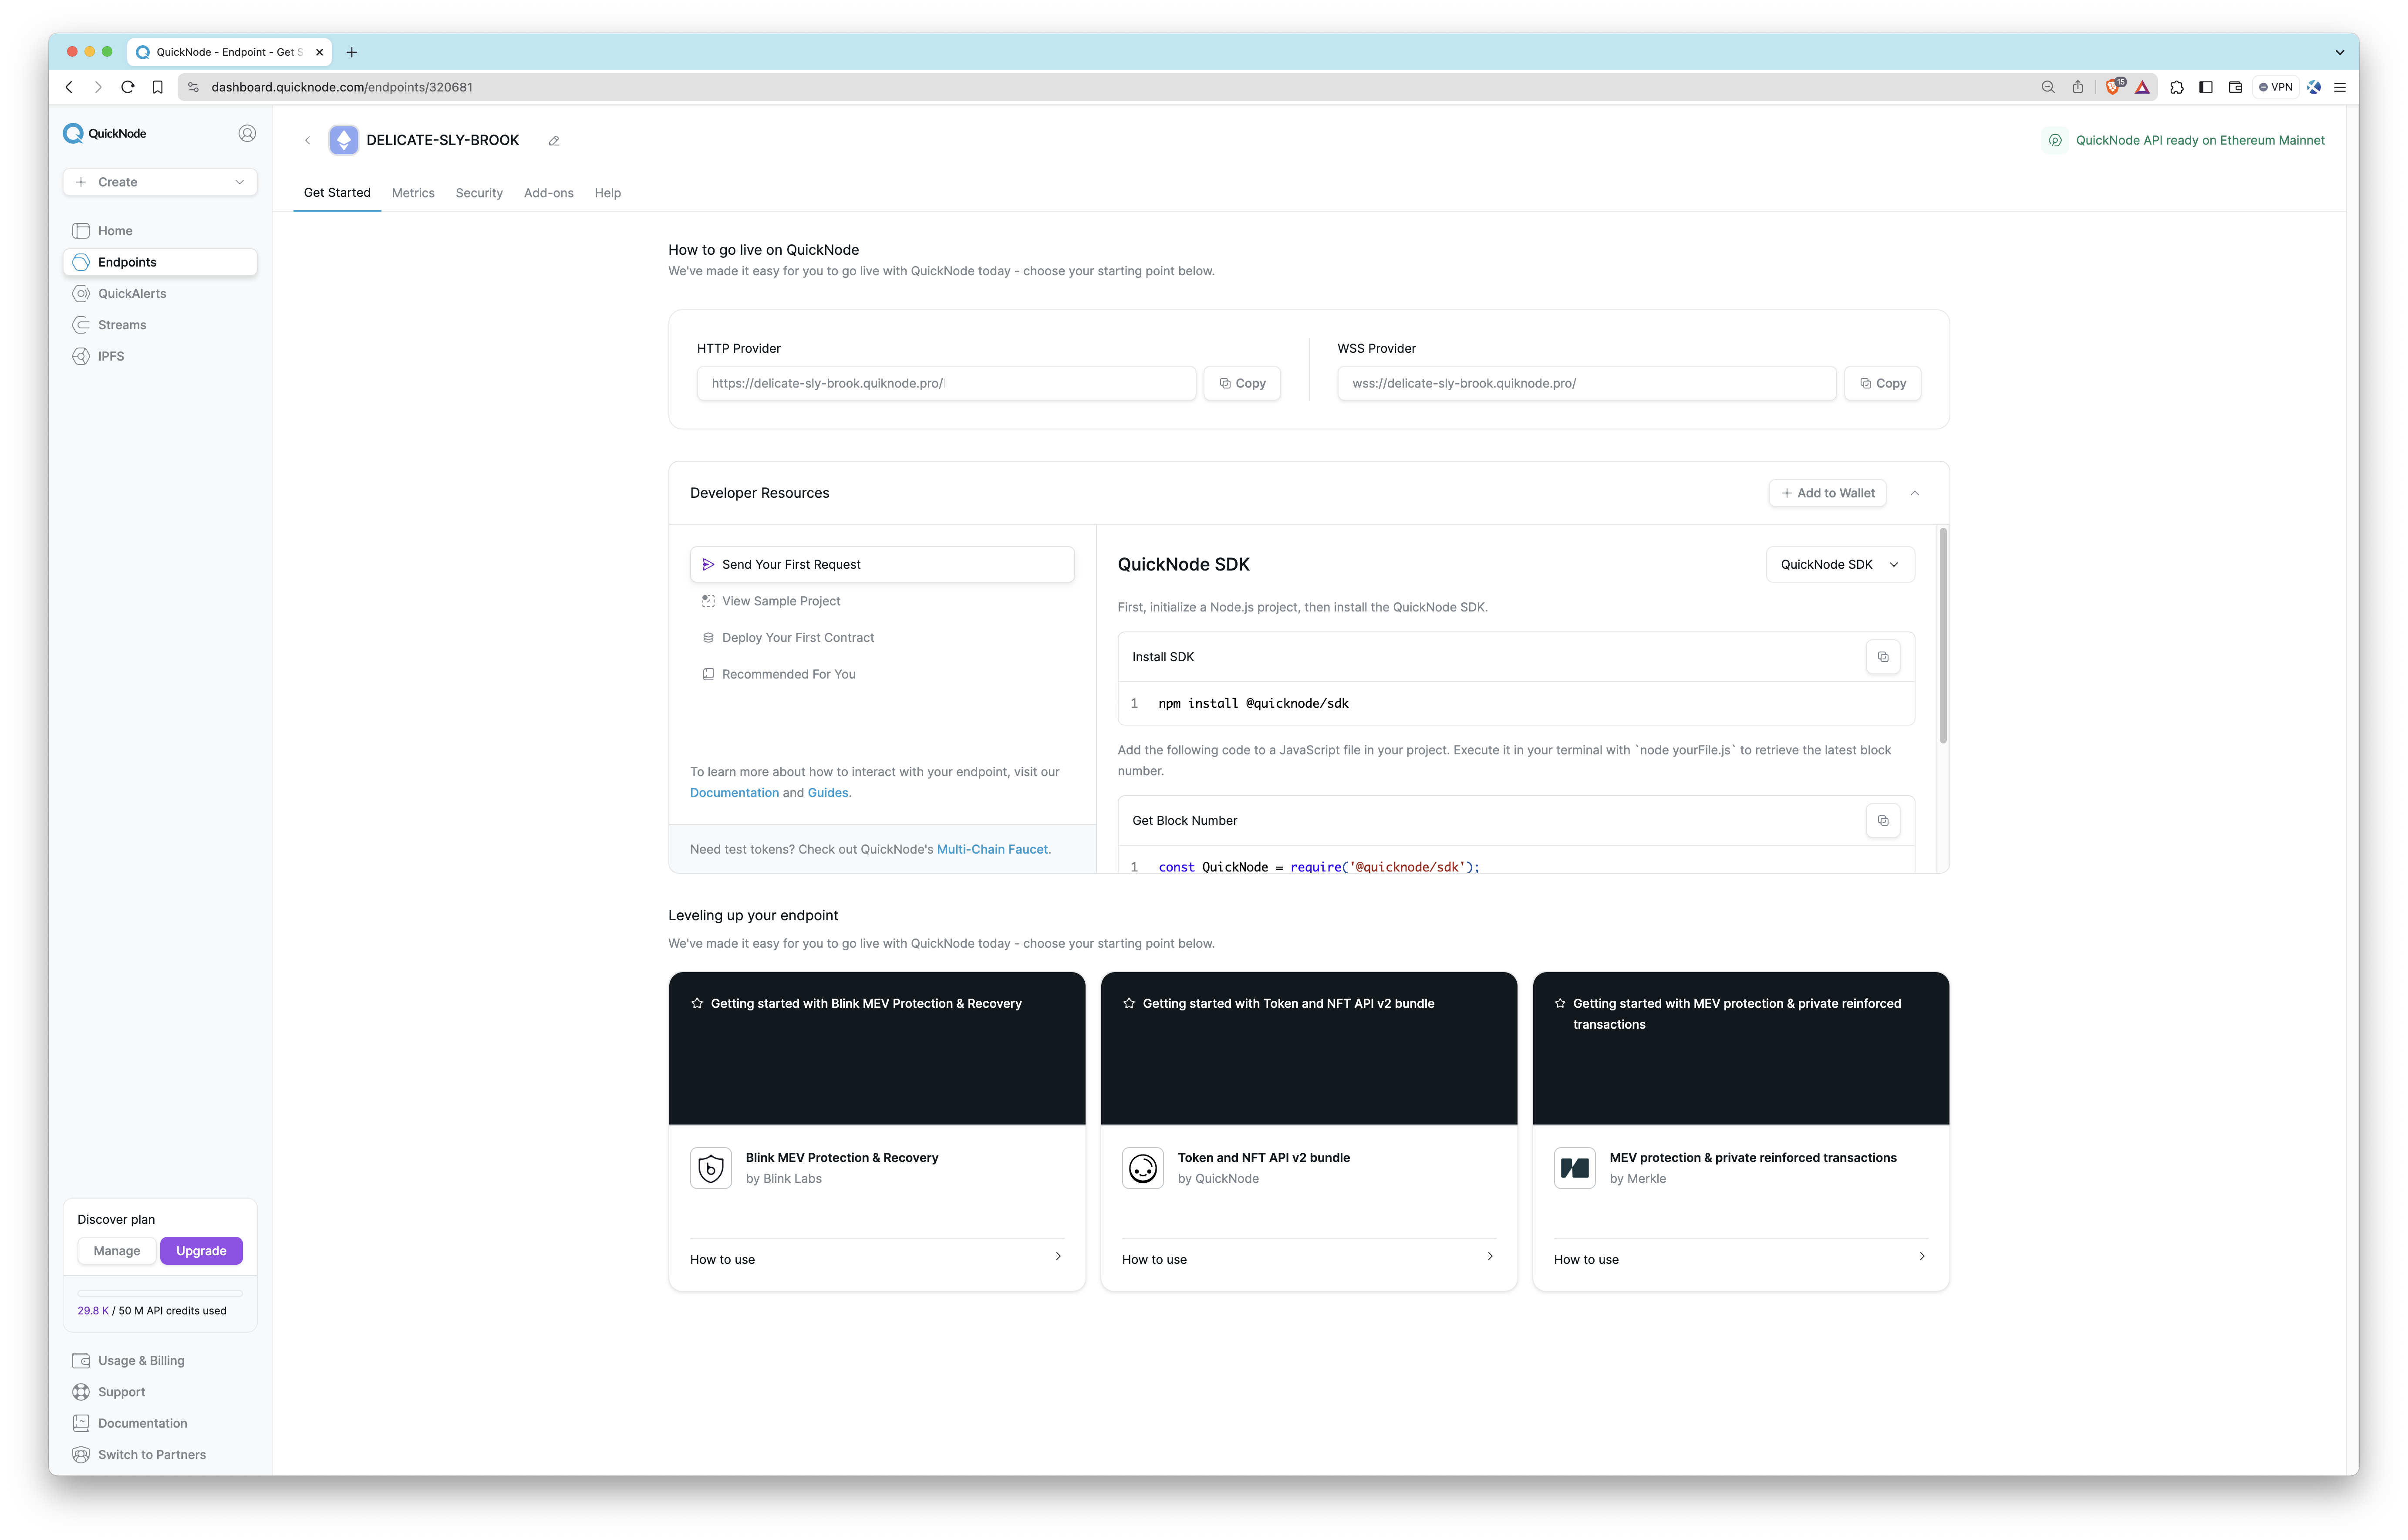
Task: Click the Ethereum endpoint logo icon
Action: 343,140
